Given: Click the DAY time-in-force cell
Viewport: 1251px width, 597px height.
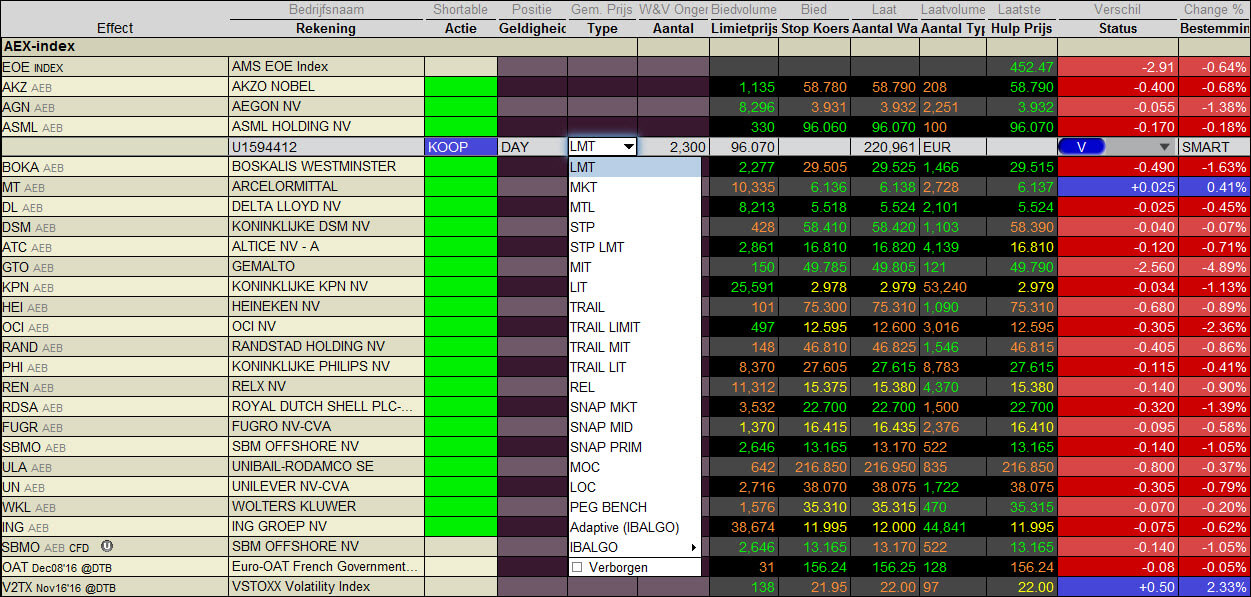Looking at the screenshot, I should tap(532, 147).
